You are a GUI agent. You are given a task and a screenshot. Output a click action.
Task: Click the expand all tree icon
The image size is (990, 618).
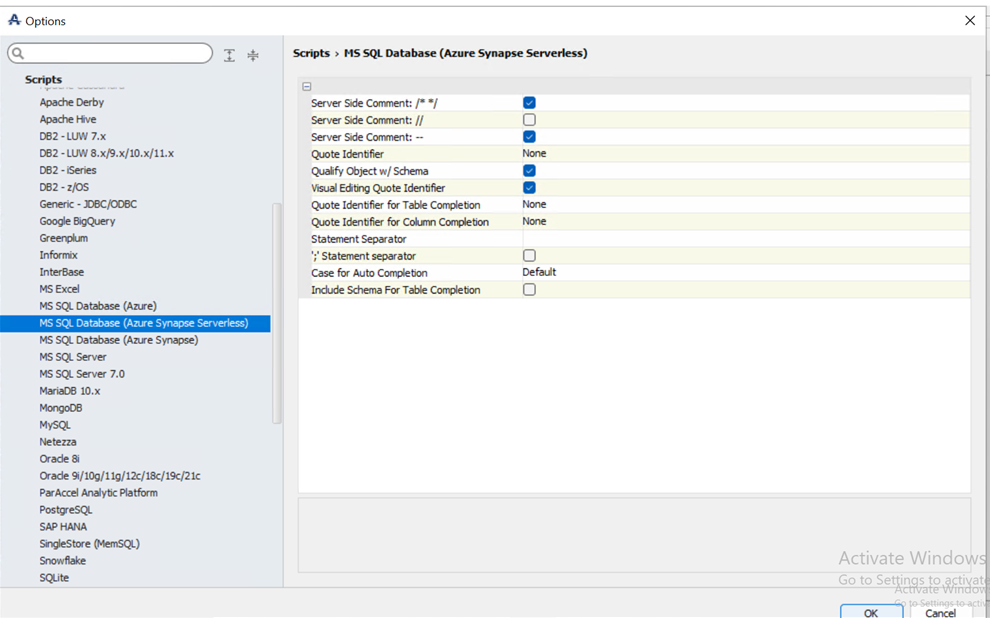229,56
